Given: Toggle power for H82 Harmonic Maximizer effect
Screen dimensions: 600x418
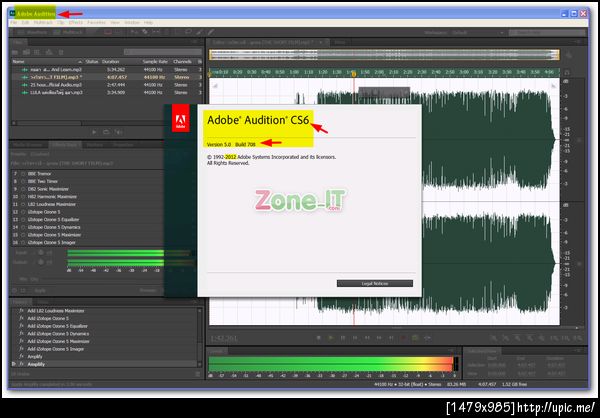Looking at the screenshot, I should (x=23, y=197).
